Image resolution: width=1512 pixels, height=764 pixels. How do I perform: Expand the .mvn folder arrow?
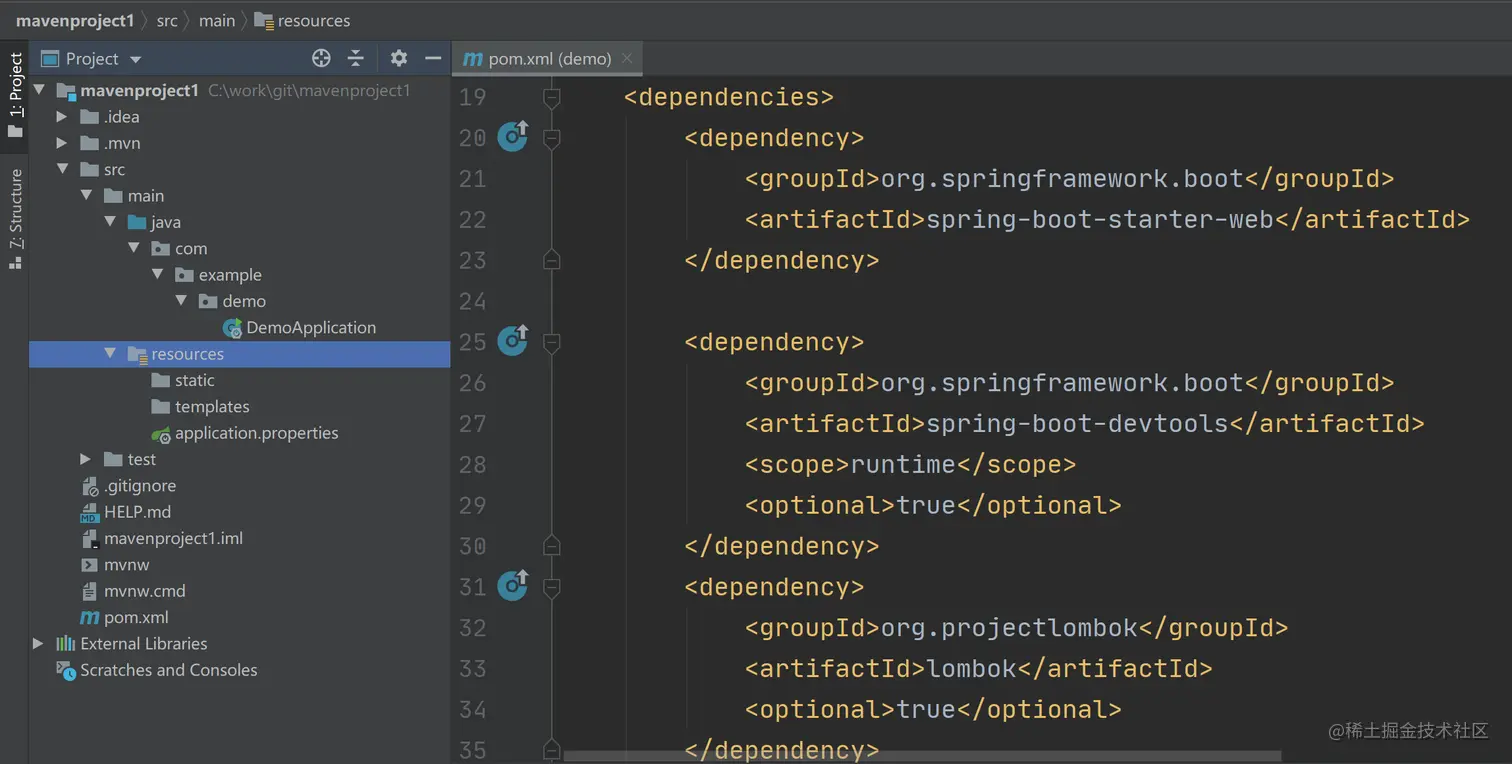point(62,143)
